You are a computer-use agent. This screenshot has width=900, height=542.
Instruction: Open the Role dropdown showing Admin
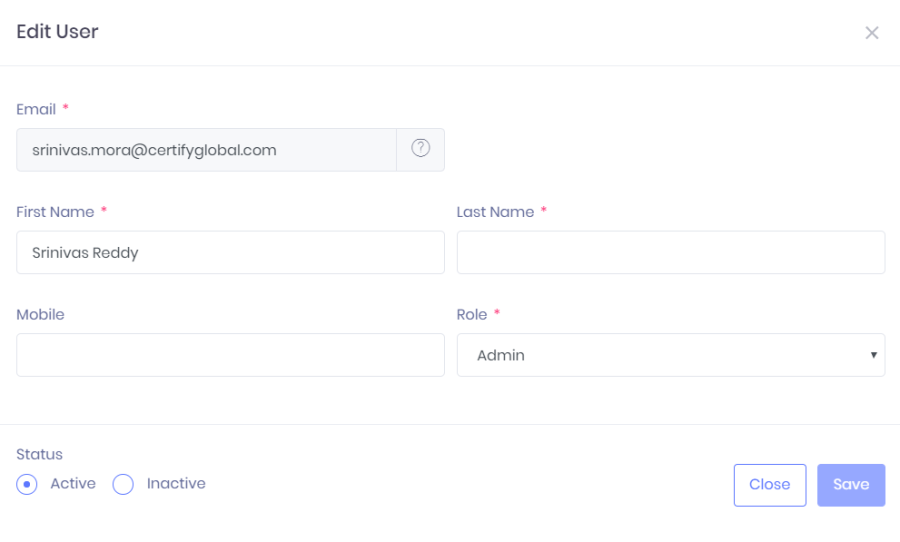(x=670, y=355)
